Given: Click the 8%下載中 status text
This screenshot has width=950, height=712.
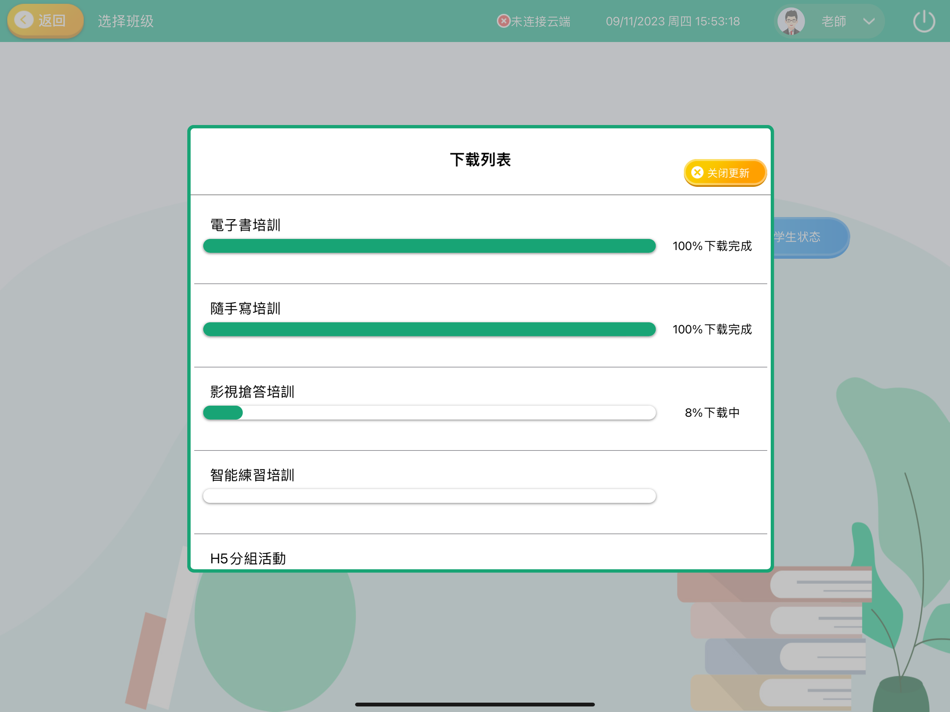Looking at the screenshot, I should [712, 413].
